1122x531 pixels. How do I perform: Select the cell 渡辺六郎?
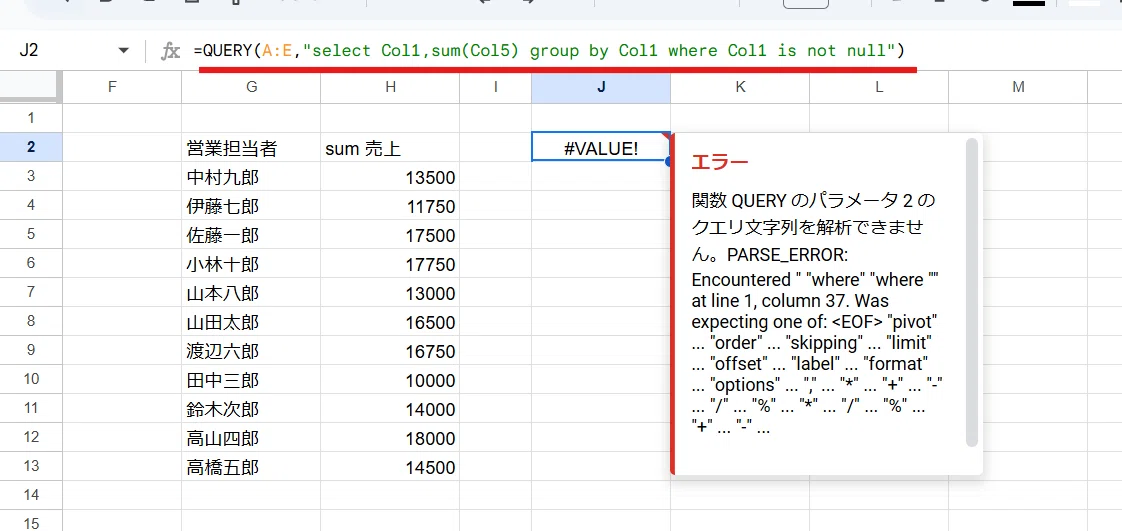[250, 351]
